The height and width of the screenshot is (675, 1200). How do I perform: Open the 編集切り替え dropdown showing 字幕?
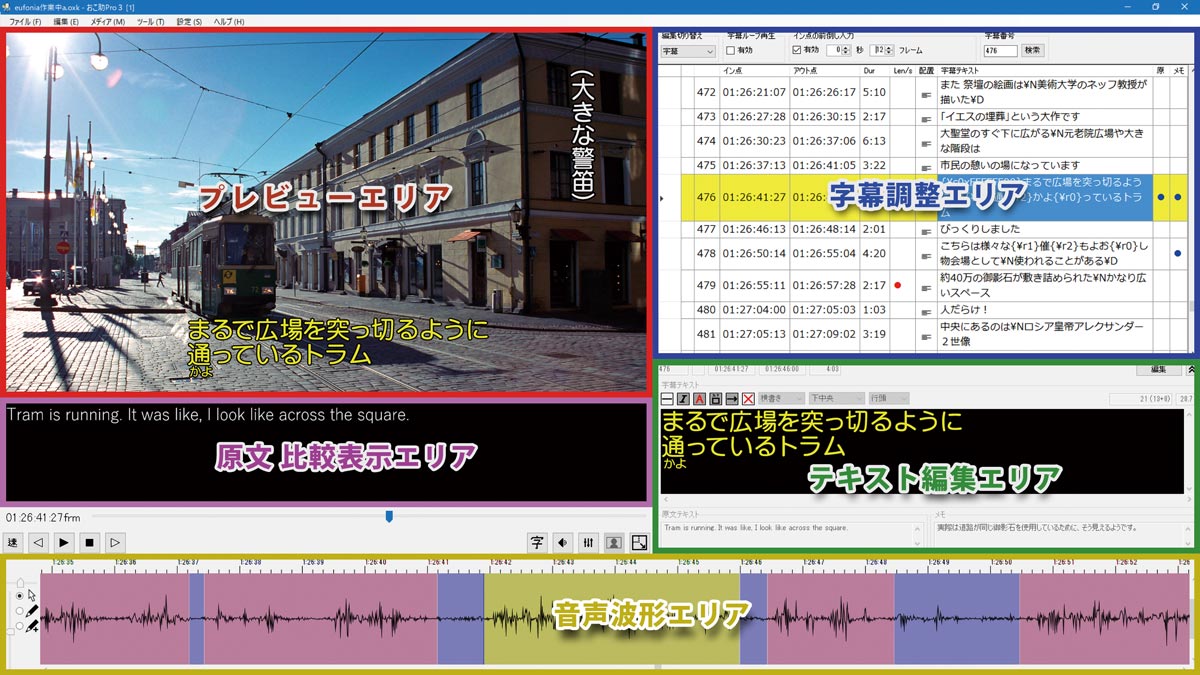[690, 49]
